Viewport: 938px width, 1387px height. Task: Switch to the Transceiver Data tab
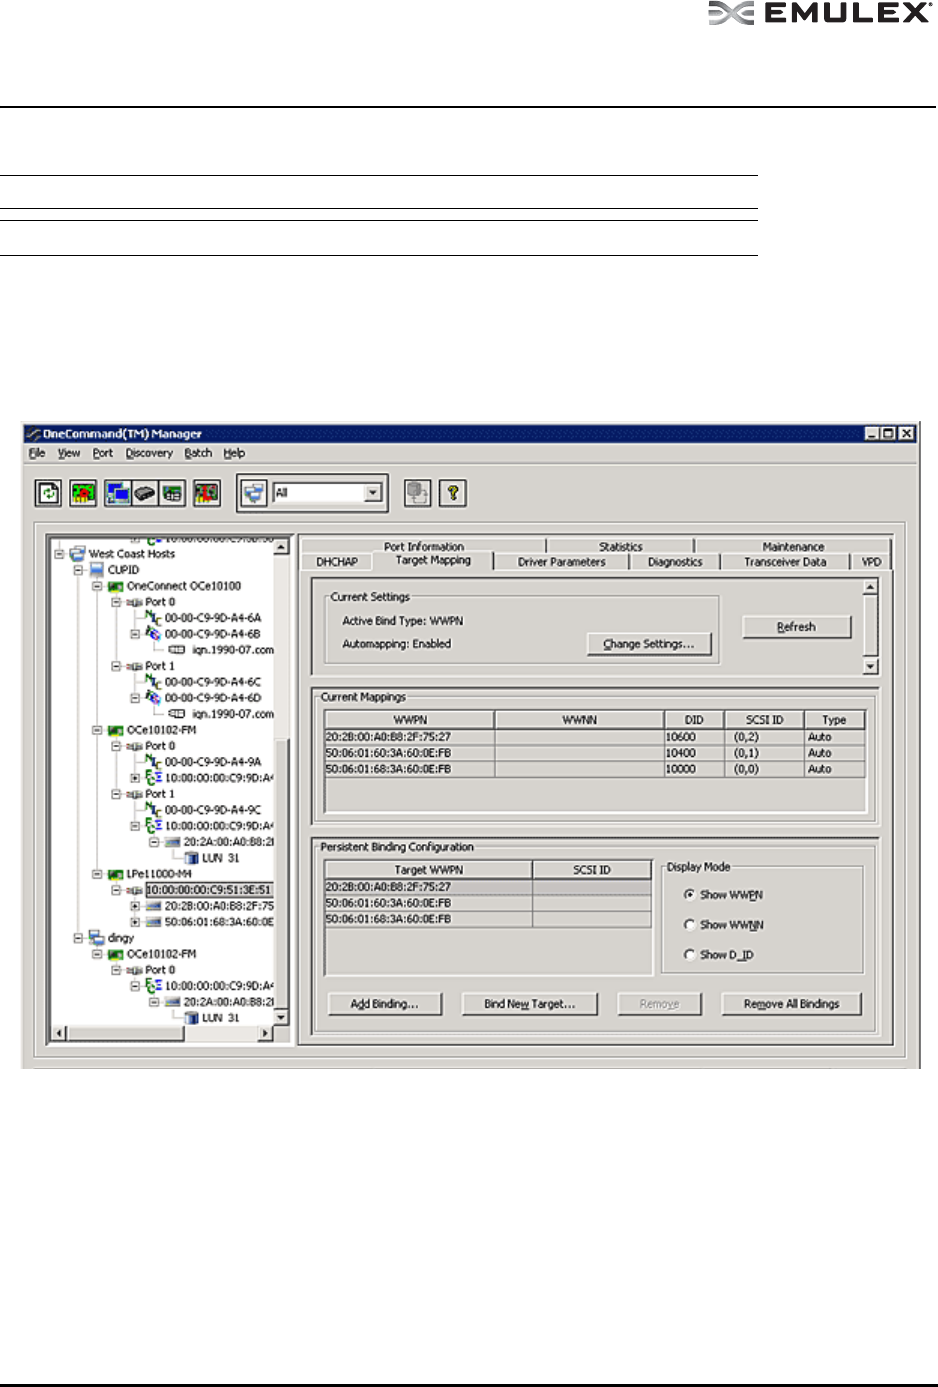785,562
